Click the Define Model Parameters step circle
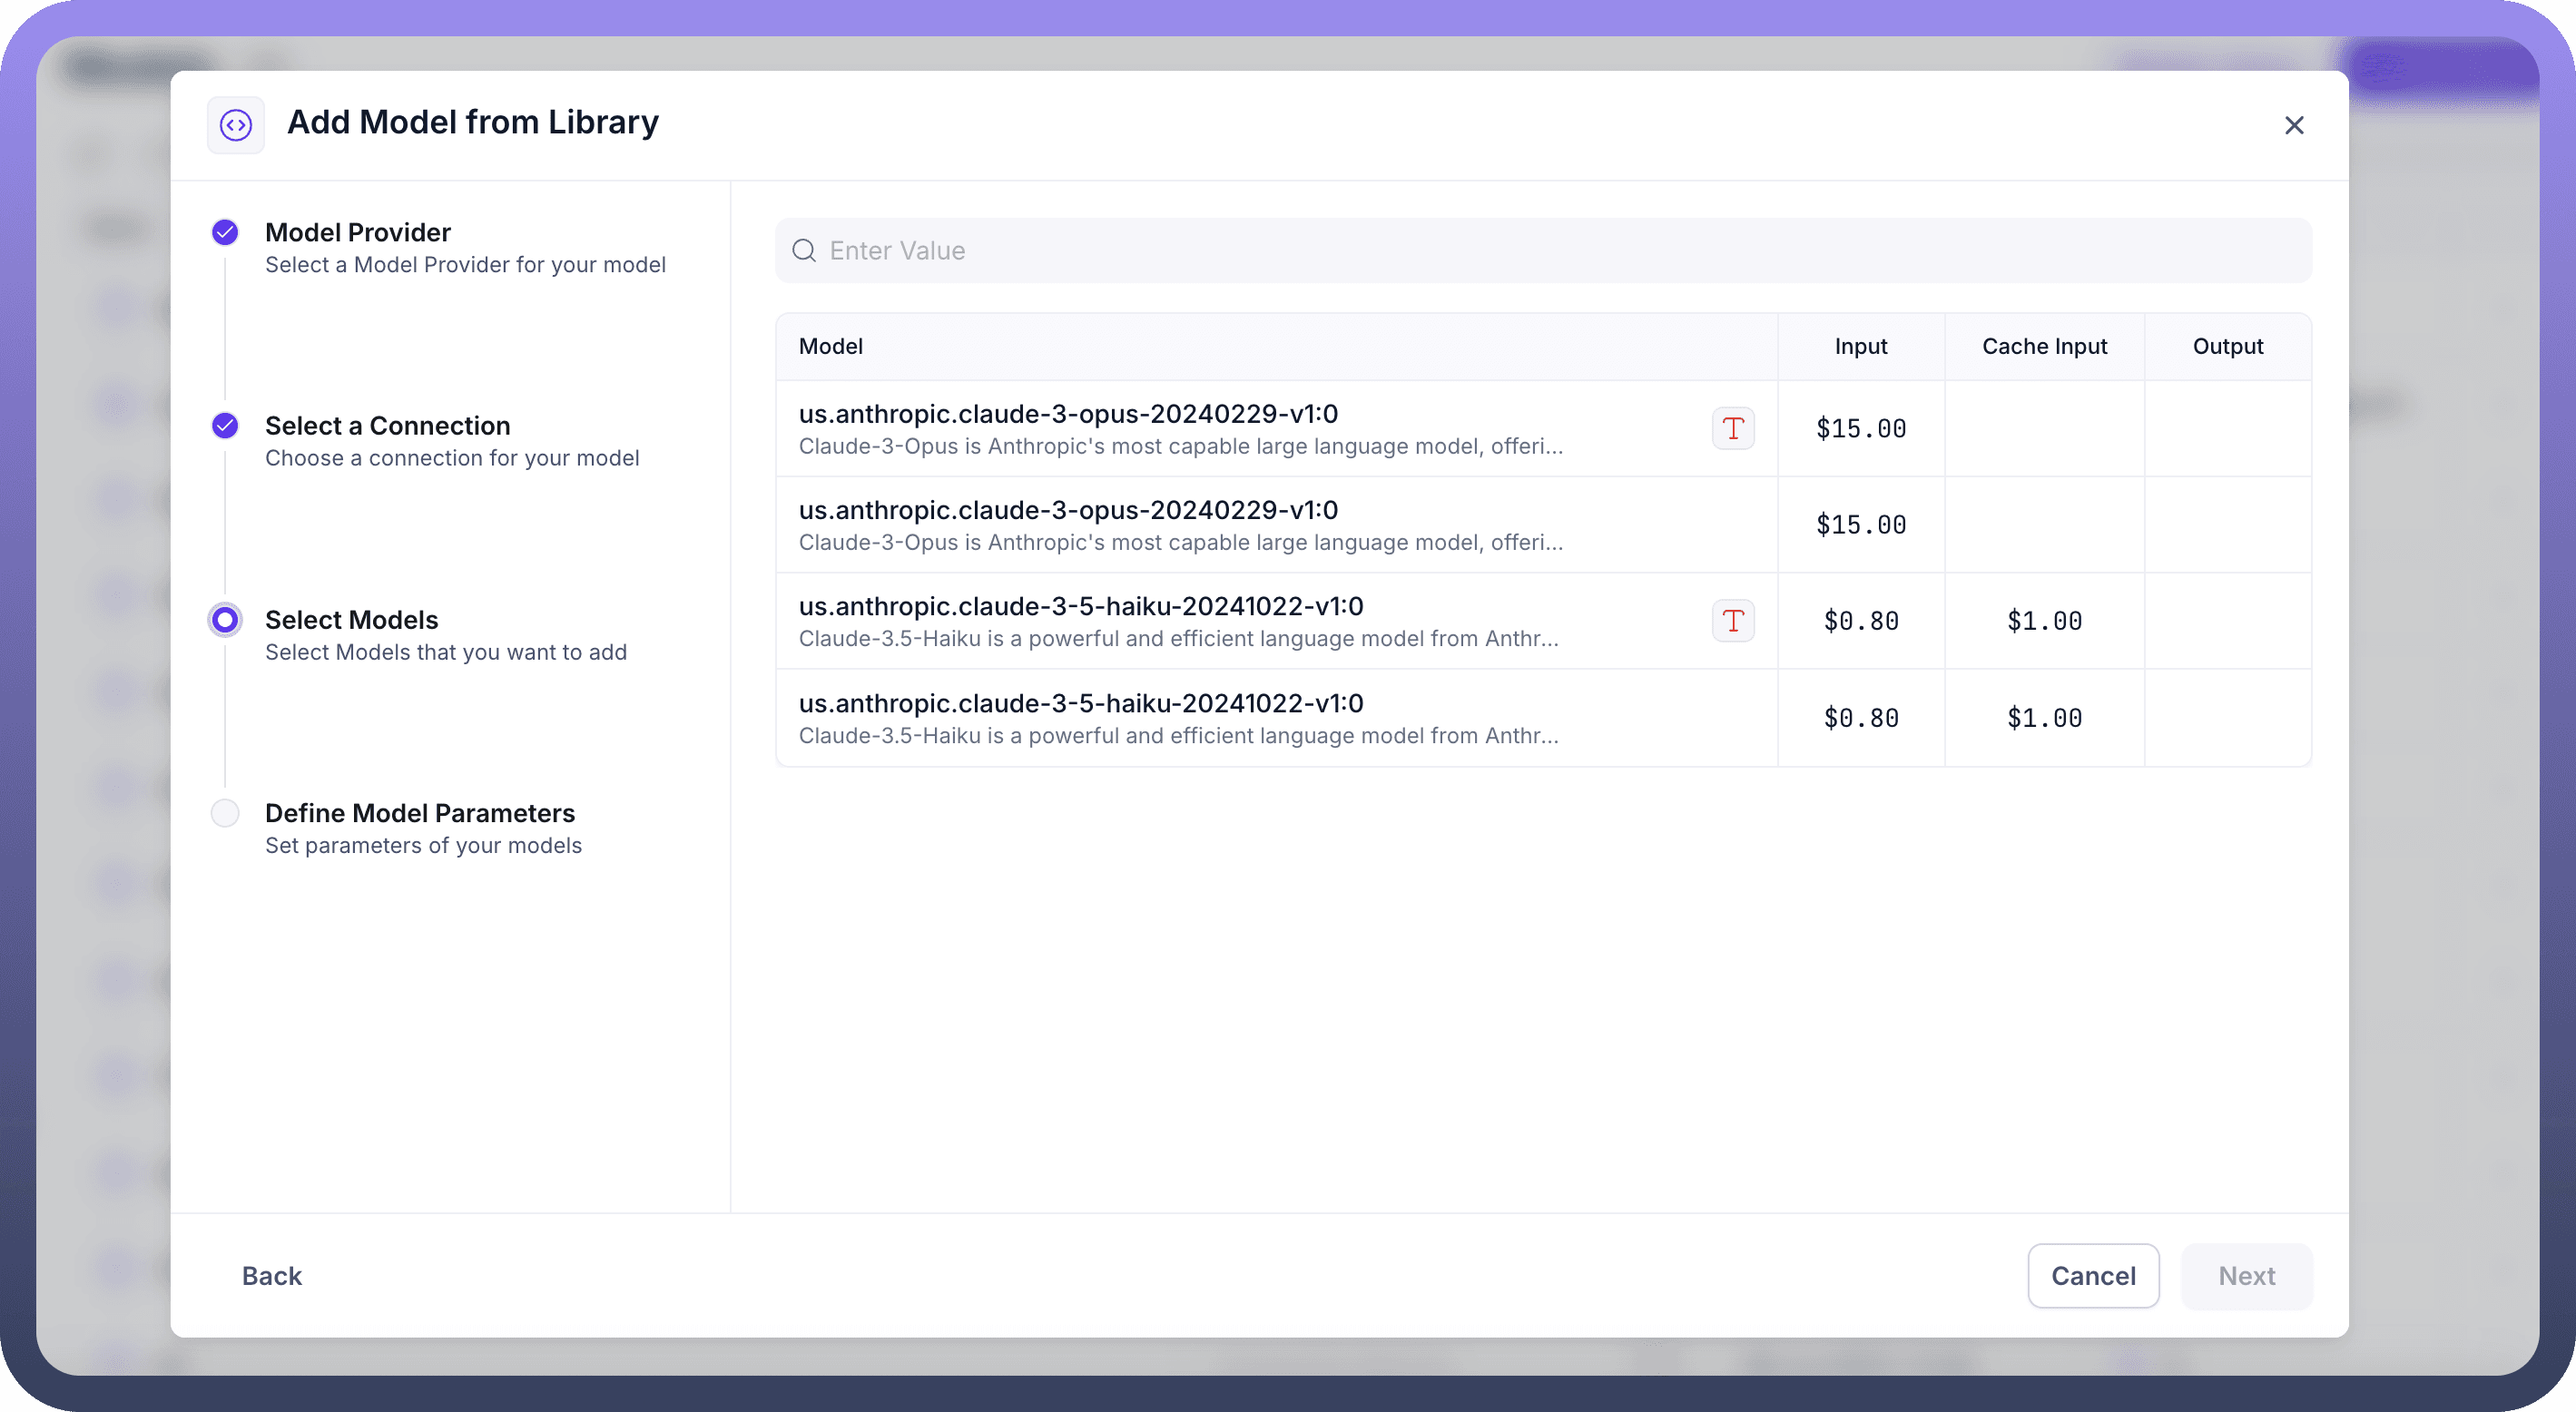The width and height of the screenshot is (2576, 1412). click(225, 813)
